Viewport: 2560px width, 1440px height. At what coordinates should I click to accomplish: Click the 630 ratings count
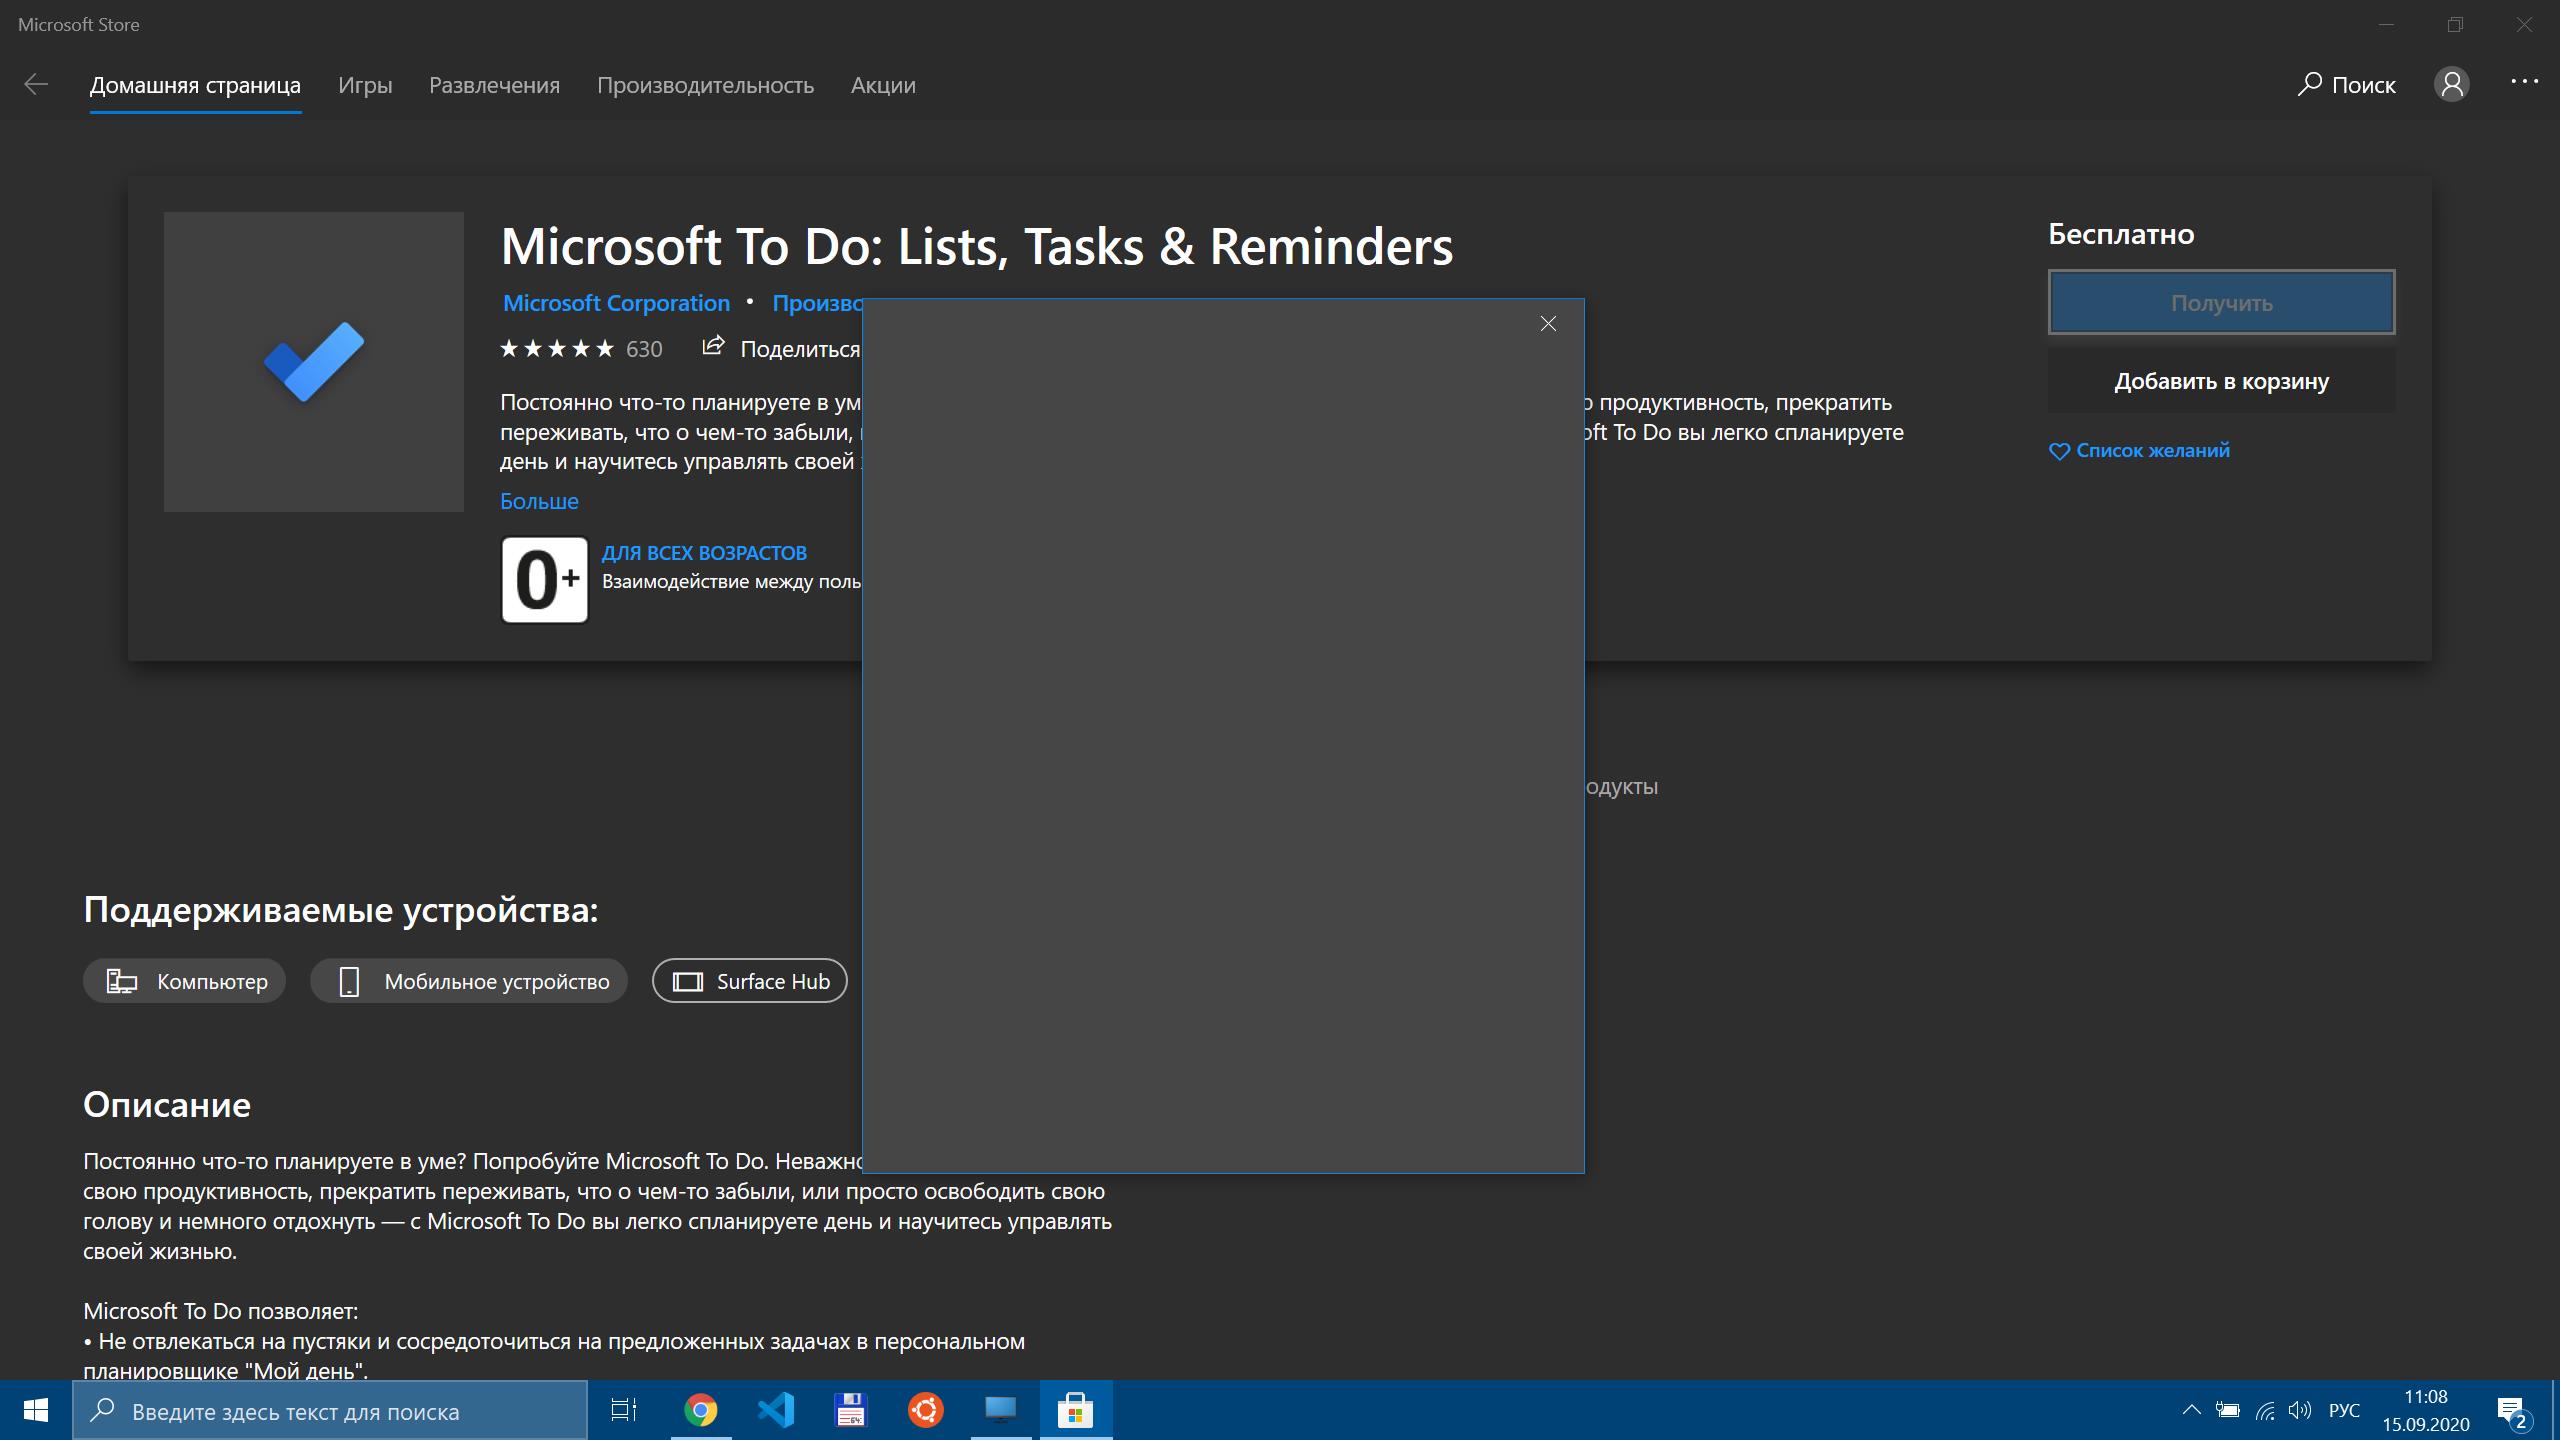(x=644, y=349)
